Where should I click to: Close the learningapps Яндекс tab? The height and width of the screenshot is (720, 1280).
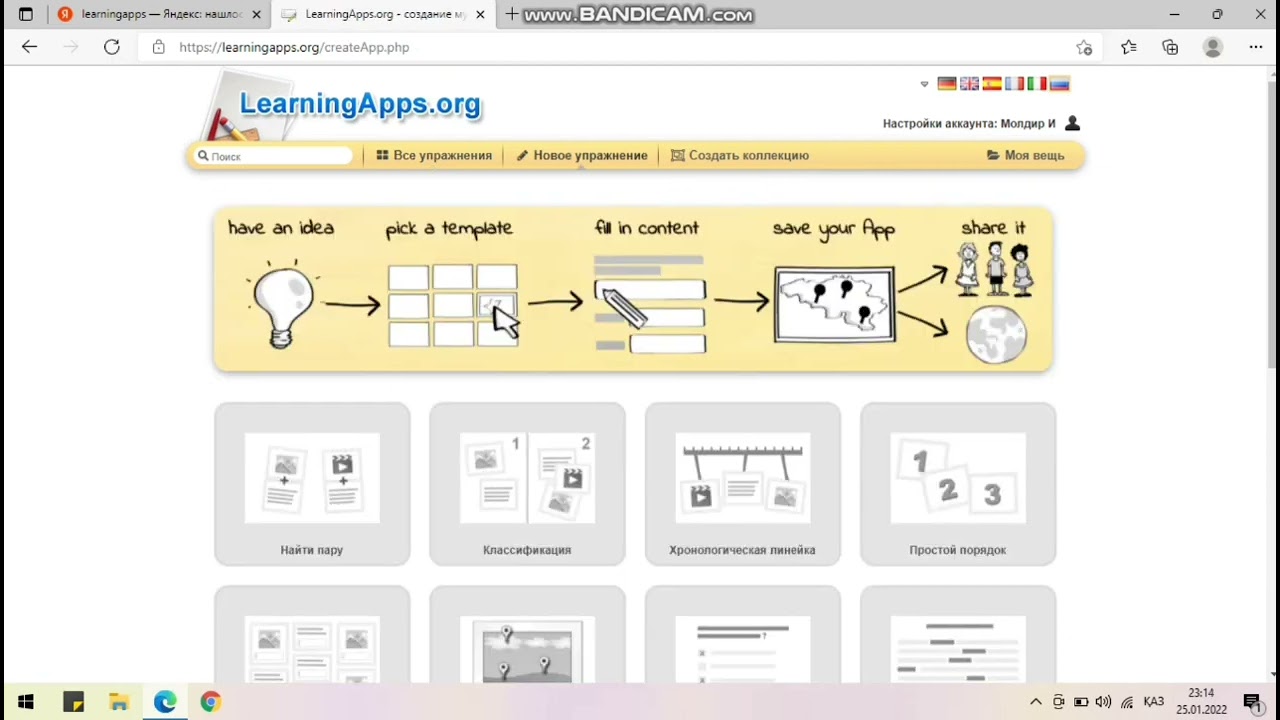click(x=257, y=15)
